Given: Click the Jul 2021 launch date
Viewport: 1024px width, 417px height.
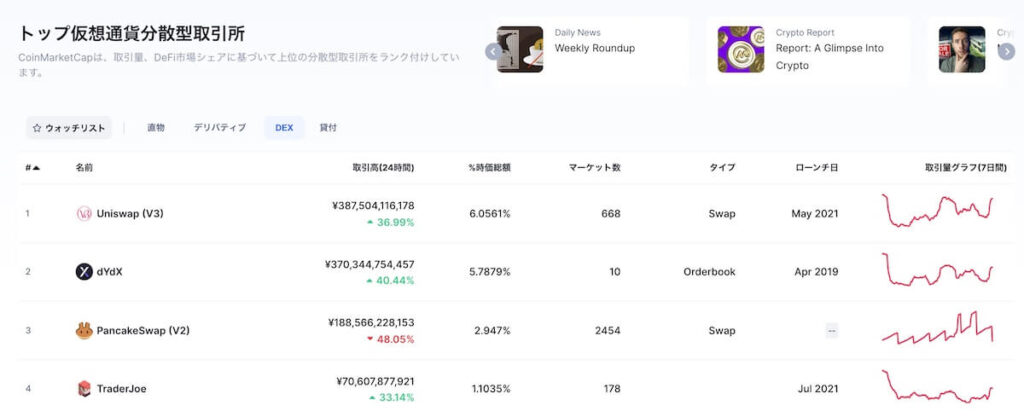Looking at the screenshot, I should click(818, 389).
